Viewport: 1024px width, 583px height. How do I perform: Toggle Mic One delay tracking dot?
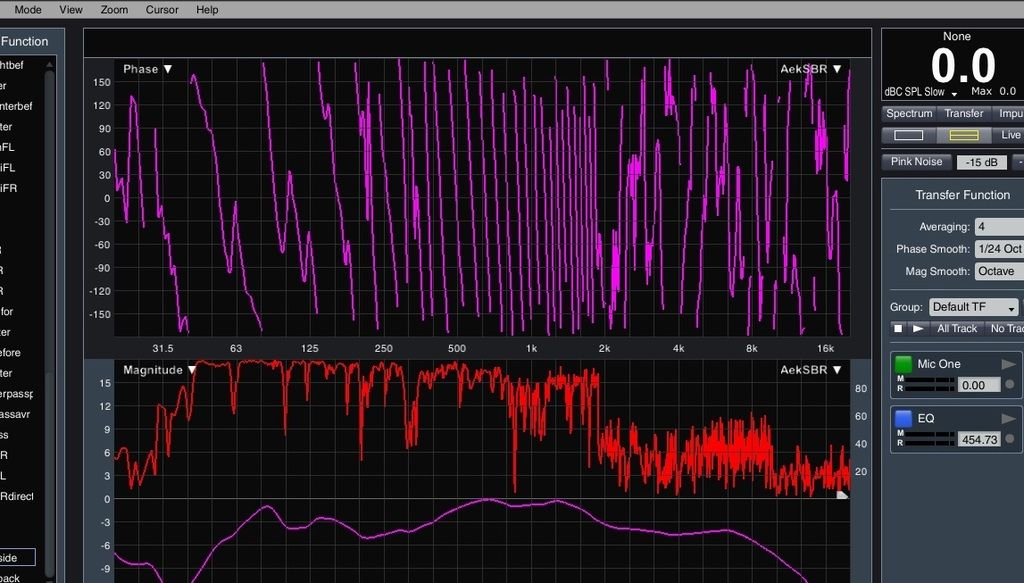(x=1009, y=385)
